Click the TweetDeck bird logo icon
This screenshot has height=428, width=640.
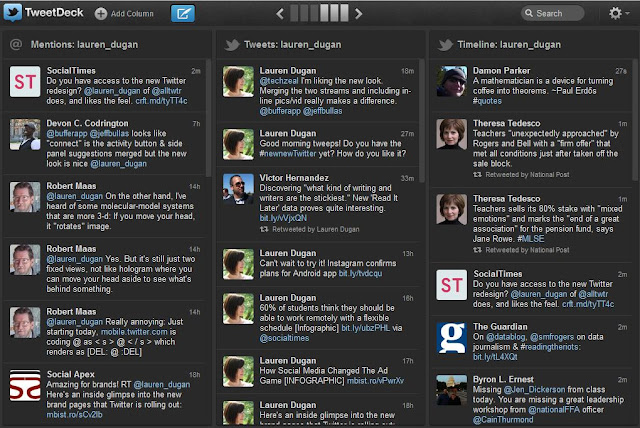(13, 13)
